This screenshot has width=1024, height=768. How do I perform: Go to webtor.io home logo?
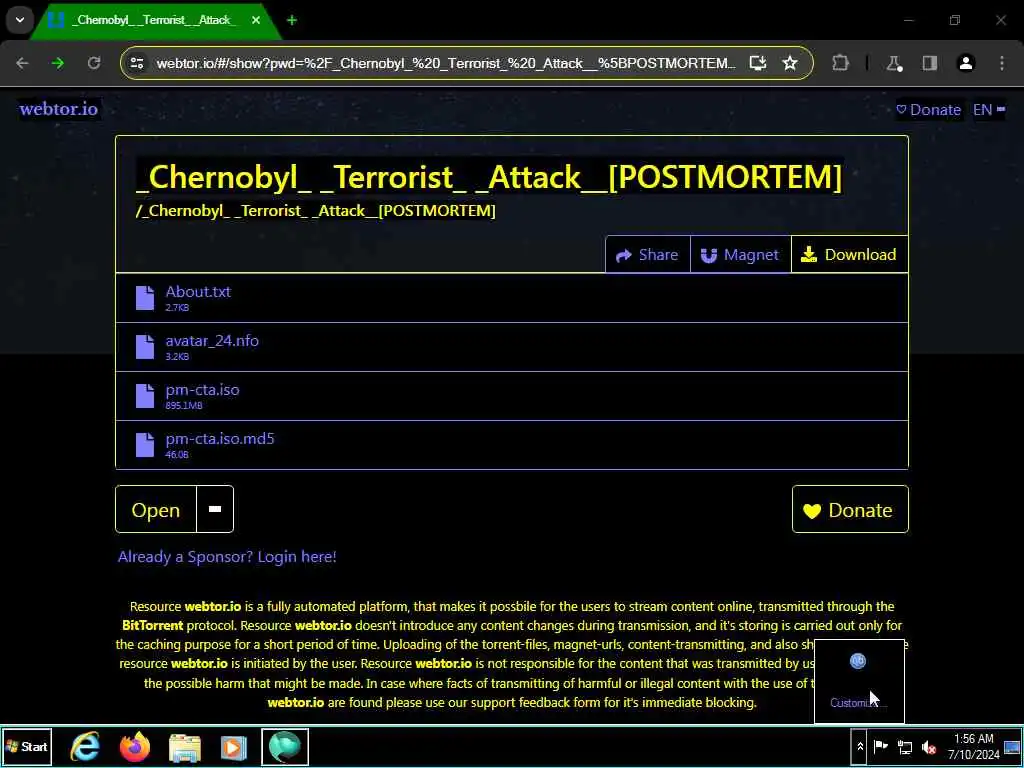[59, 109]
